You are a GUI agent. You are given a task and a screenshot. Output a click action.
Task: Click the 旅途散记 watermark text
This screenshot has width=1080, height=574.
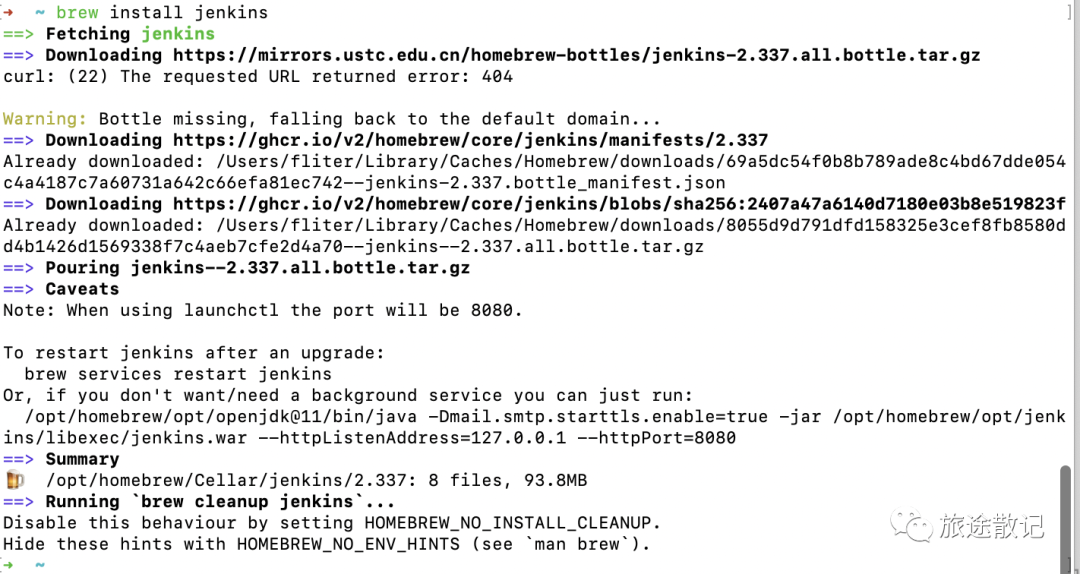click(x=990, y=526)
